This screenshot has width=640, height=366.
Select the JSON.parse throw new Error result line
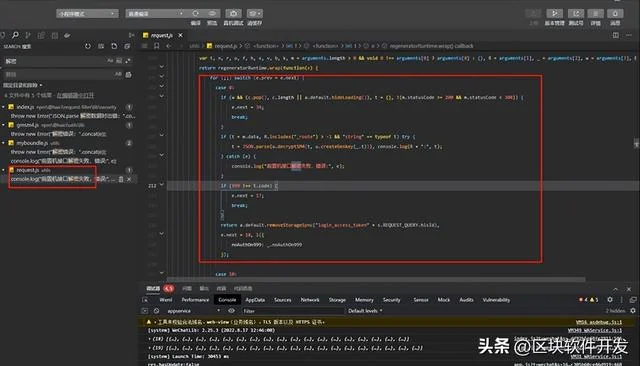pos(73,116)
